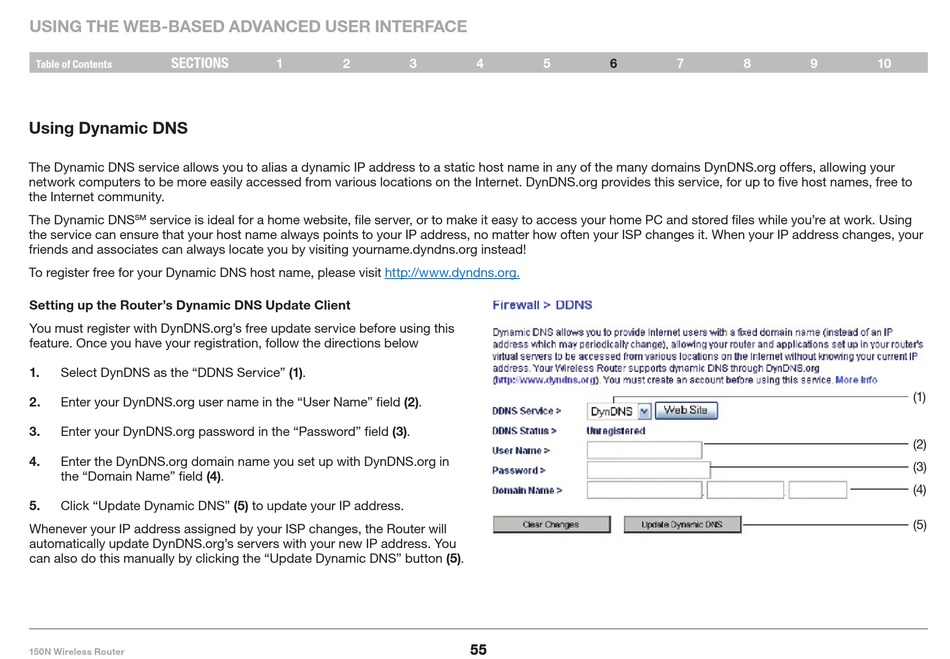This screenshot has height=659, width=950.
Task: Navigate to section 5
Action: pyautogui.click(x=546, y=64)
